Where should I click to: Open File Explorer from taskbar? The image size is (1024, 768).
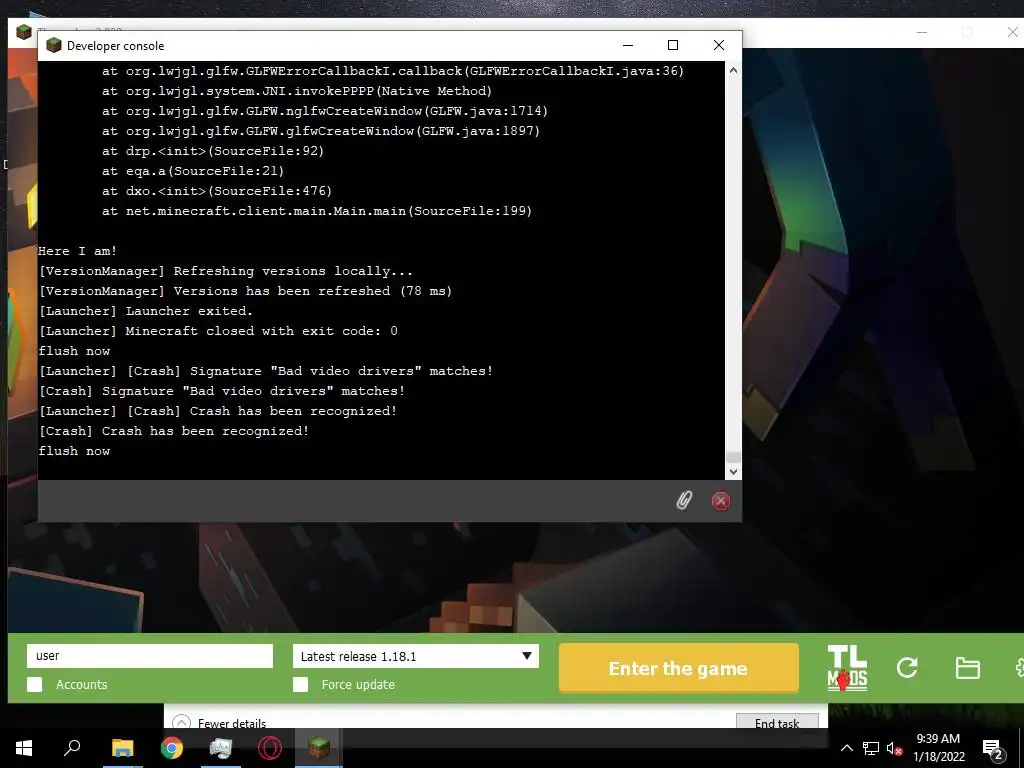point(122,748)
